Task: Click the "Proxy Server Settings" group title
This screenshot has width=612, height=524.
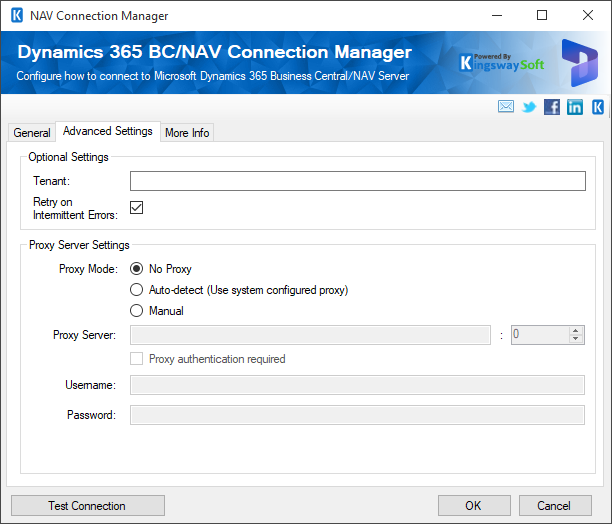Action: pos(79,245)
